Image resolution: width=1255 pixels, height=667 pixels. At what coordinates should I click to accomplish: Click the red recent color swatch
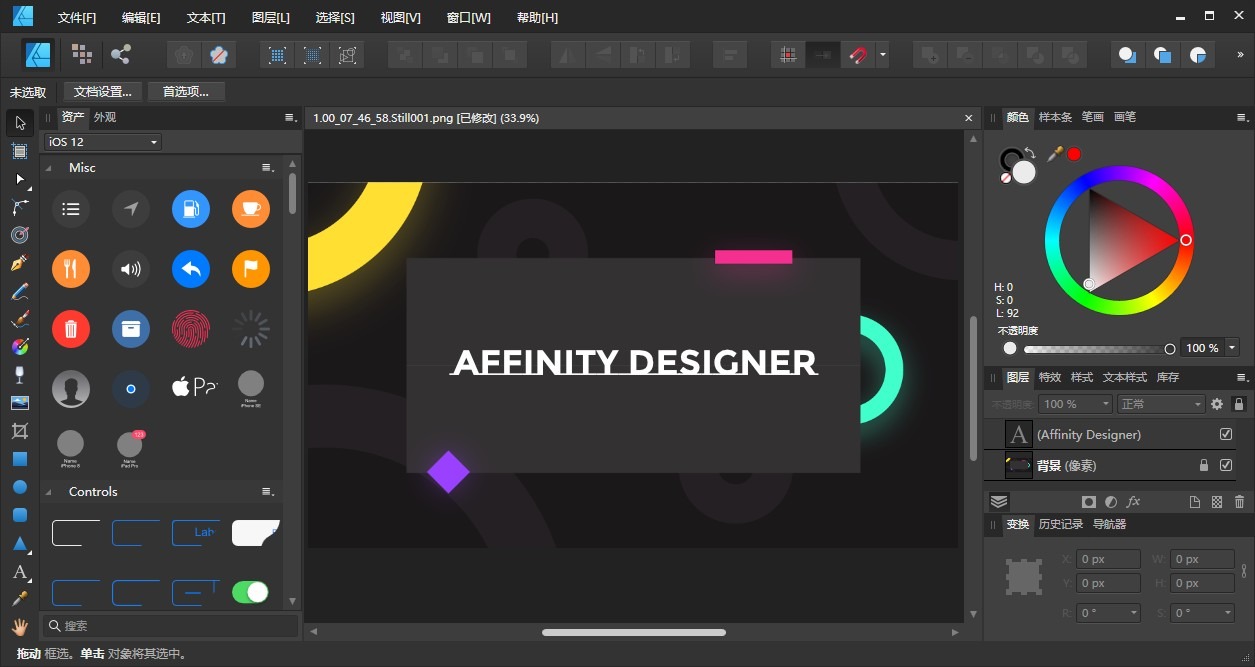pos(1074,154)
